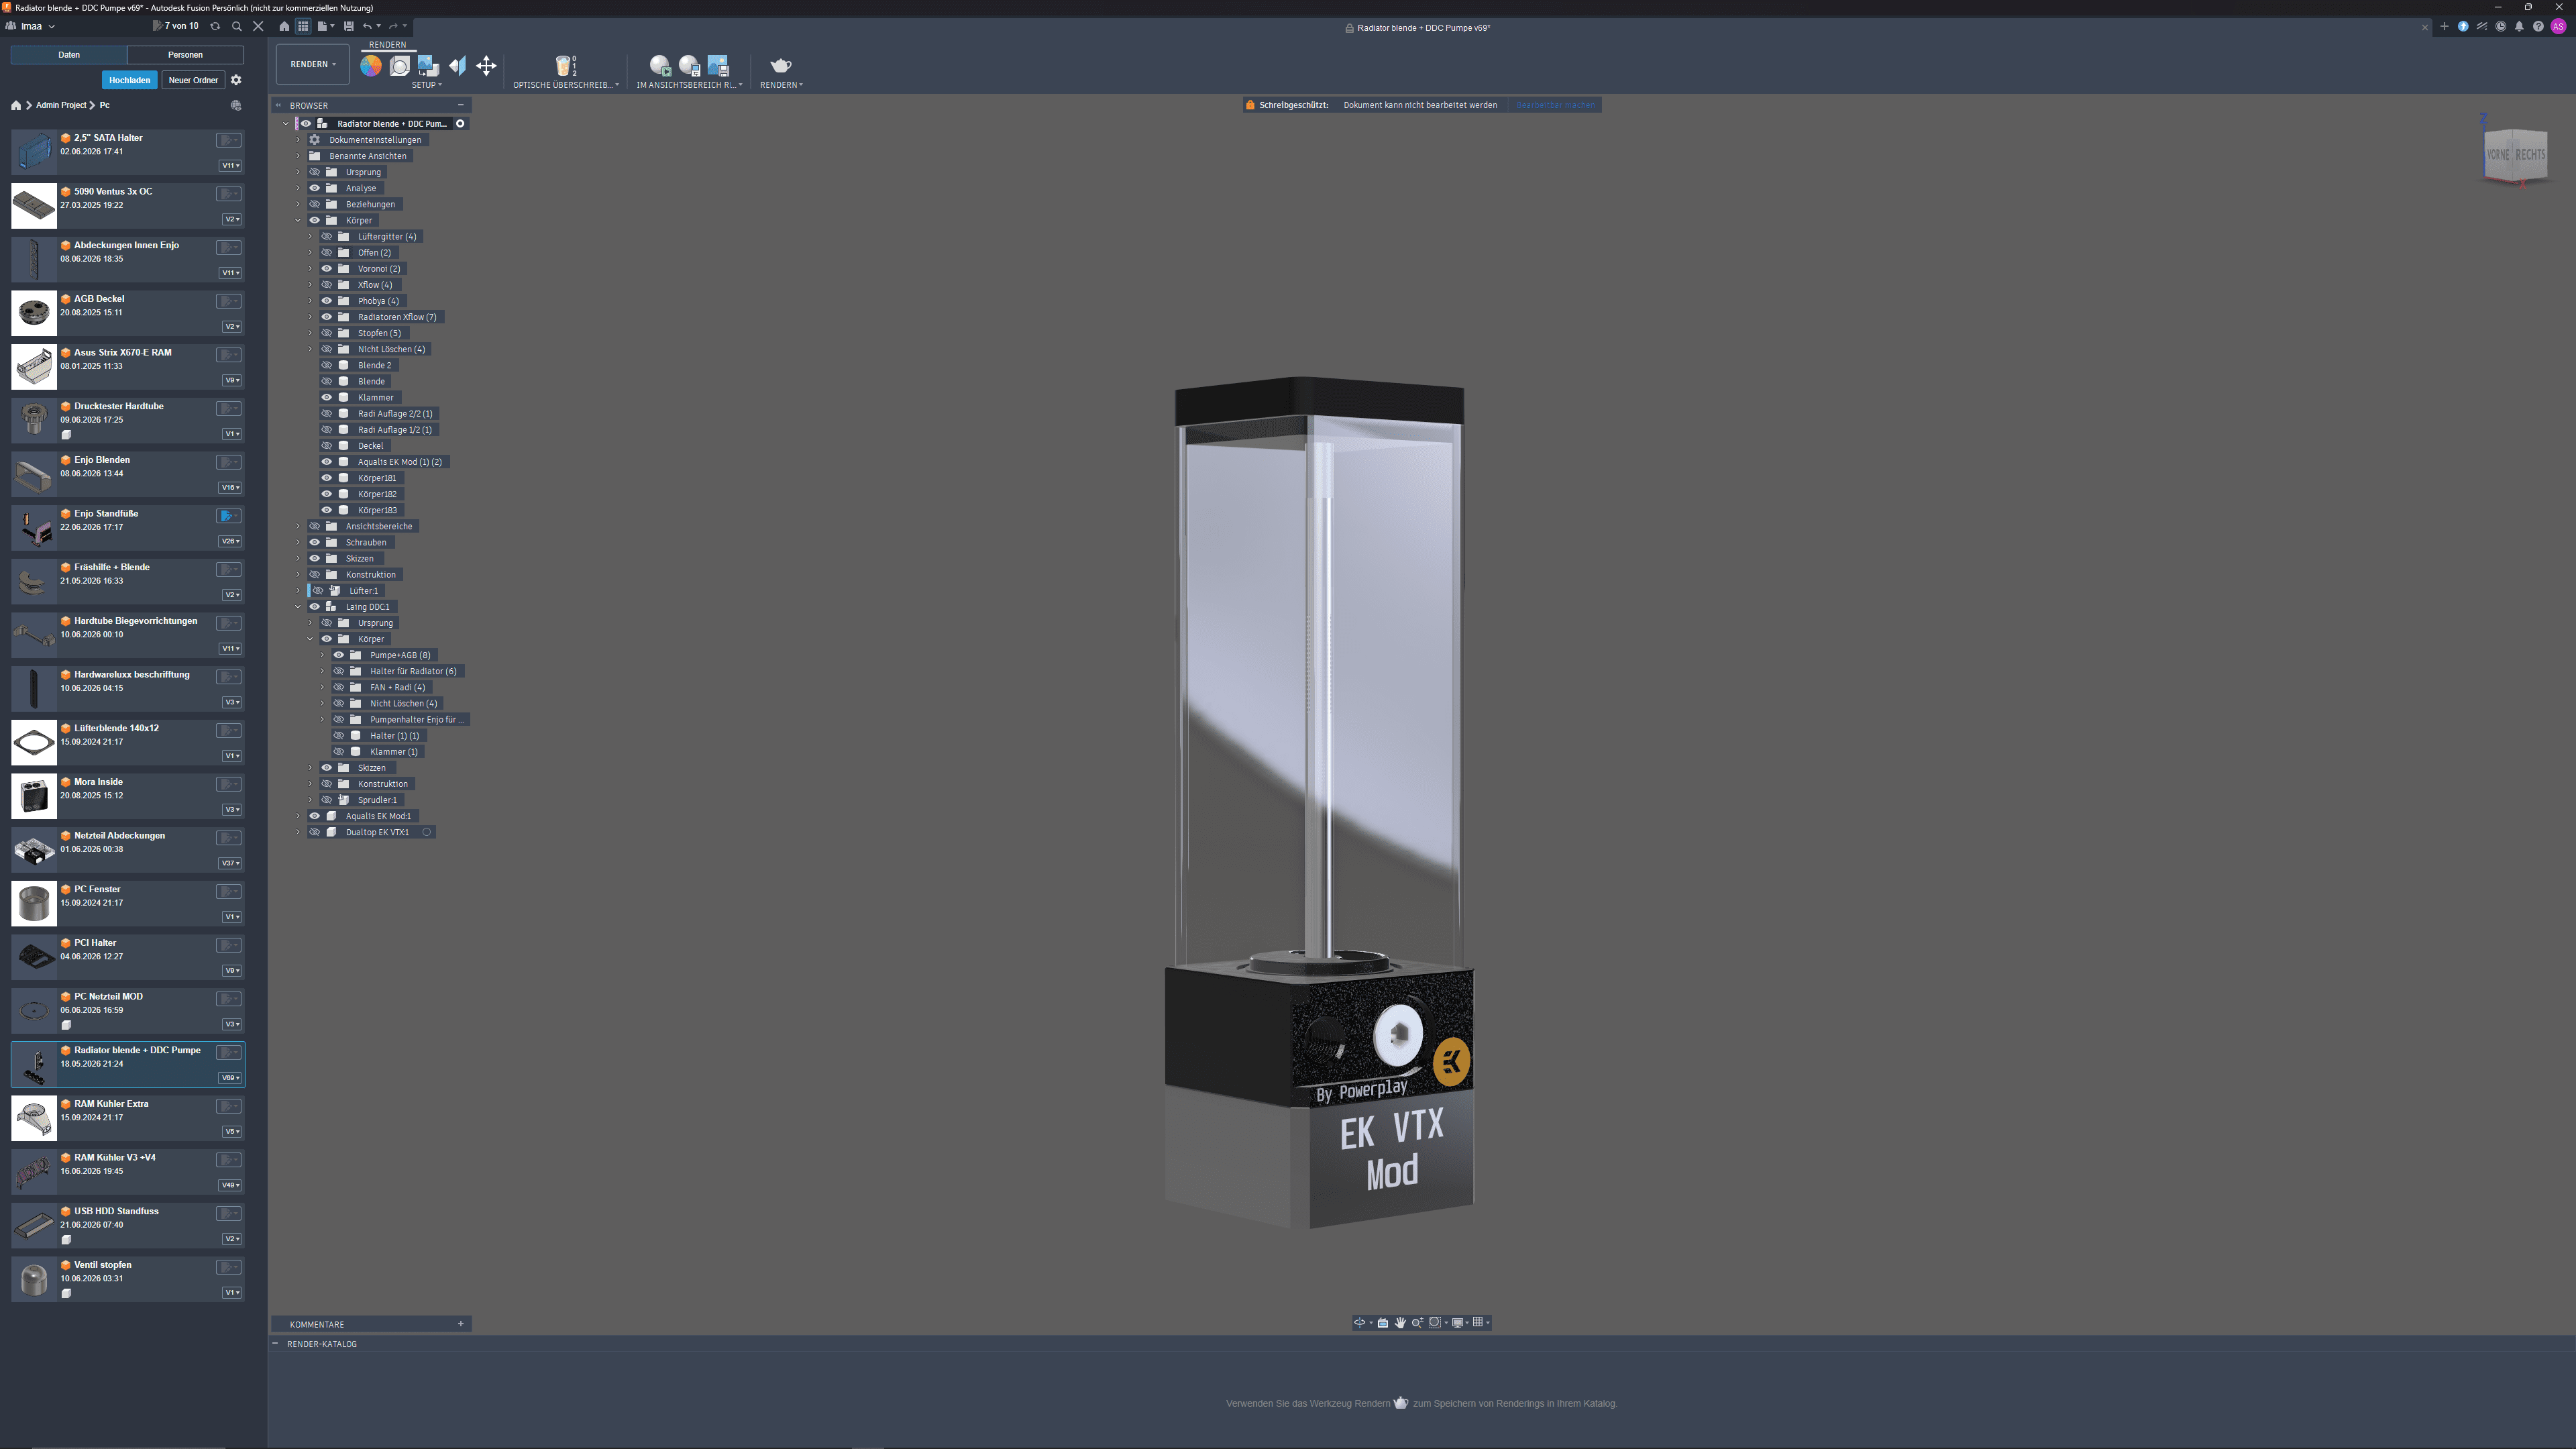Click the Hochladen button

130,80
